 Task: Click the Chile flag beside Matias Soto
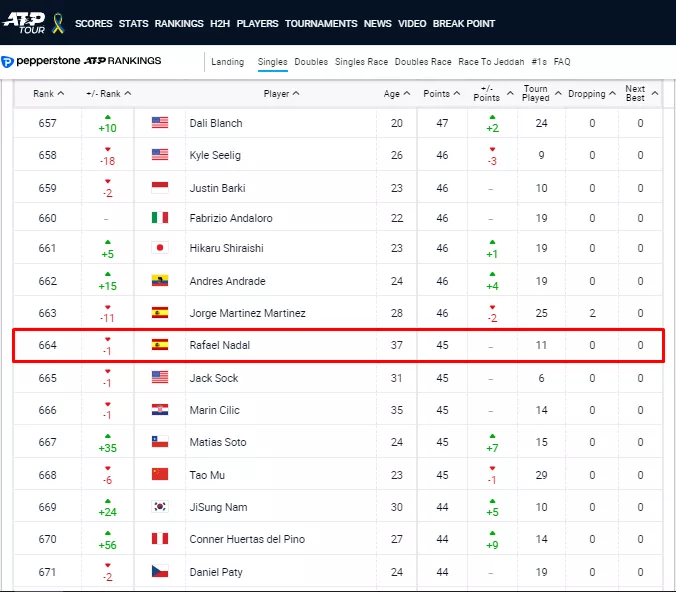tap(160, 442)
